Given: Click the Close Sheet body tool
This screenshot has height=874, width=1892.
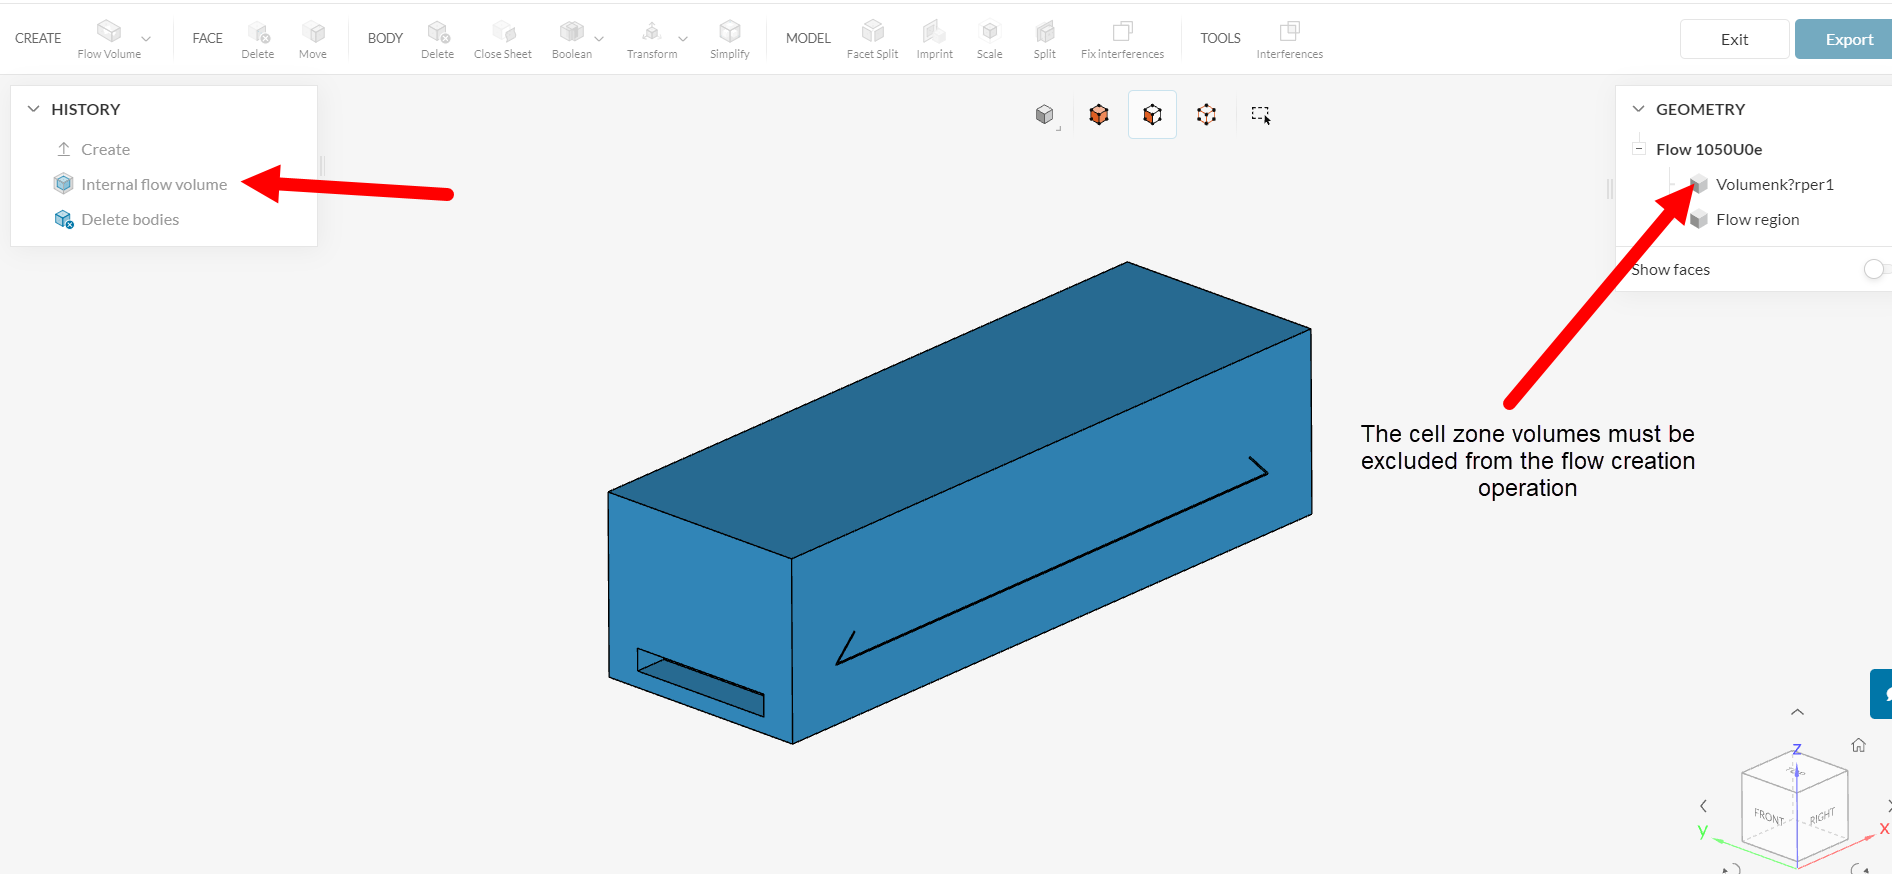Looking at the screenshot, I should (x=502, y=38).
